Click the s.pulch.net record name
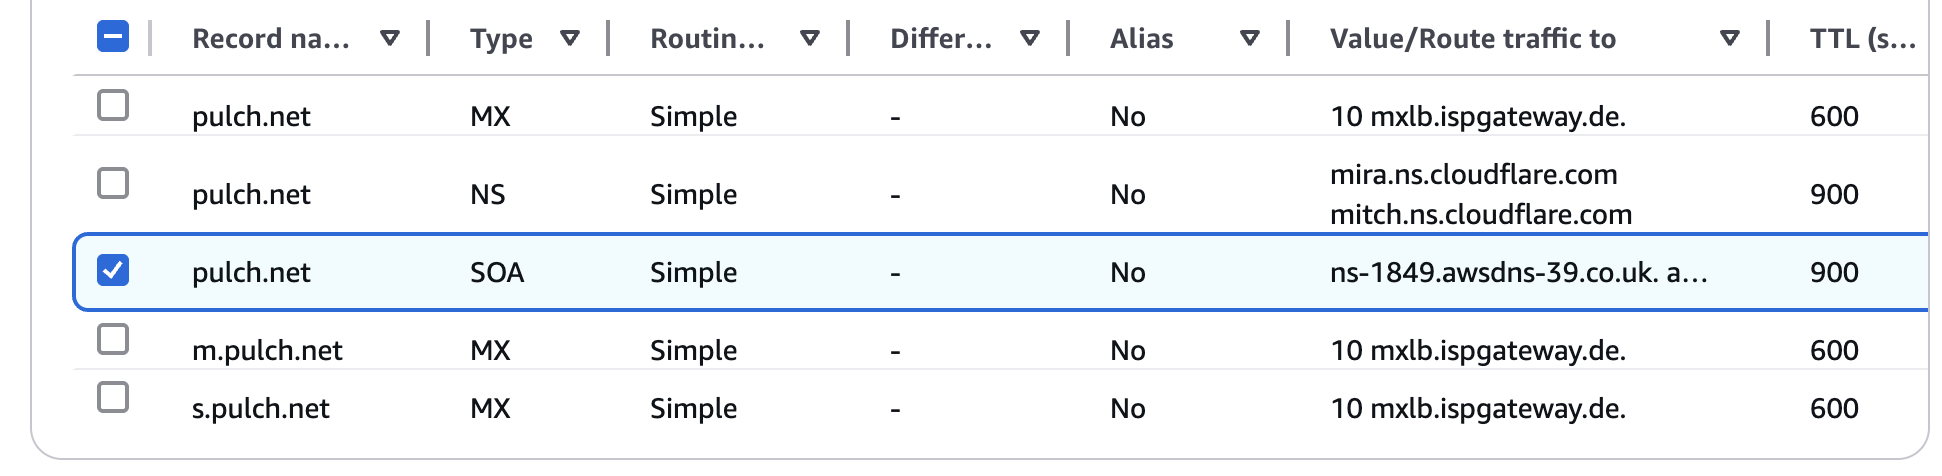 tap(260, 408)
